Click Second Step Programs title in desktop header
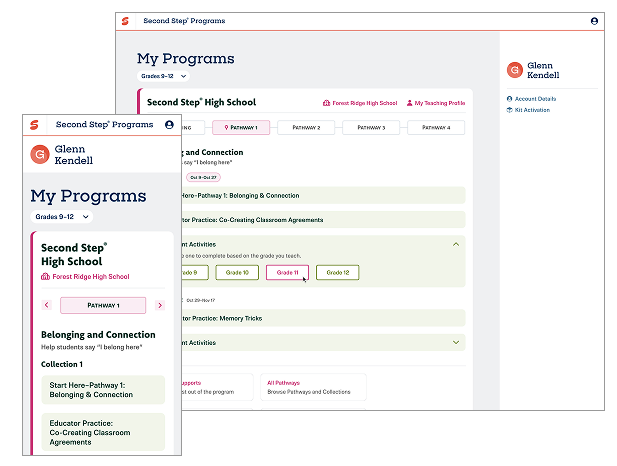617x466 pixels. [184, 21]
